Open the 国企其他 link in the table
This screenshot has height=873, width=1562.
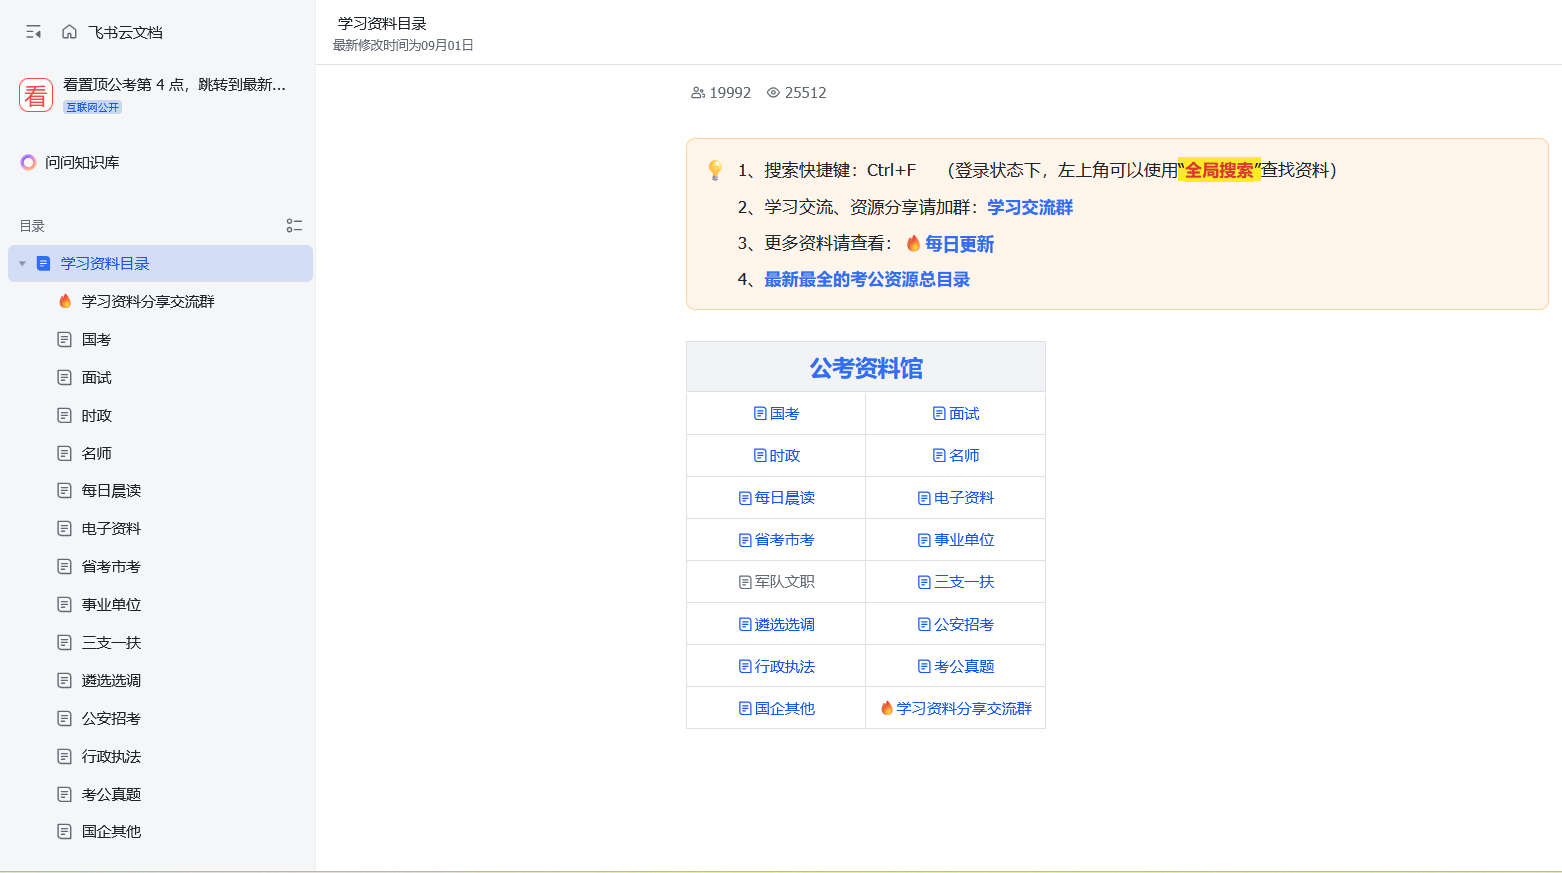[x=776, y=709]
